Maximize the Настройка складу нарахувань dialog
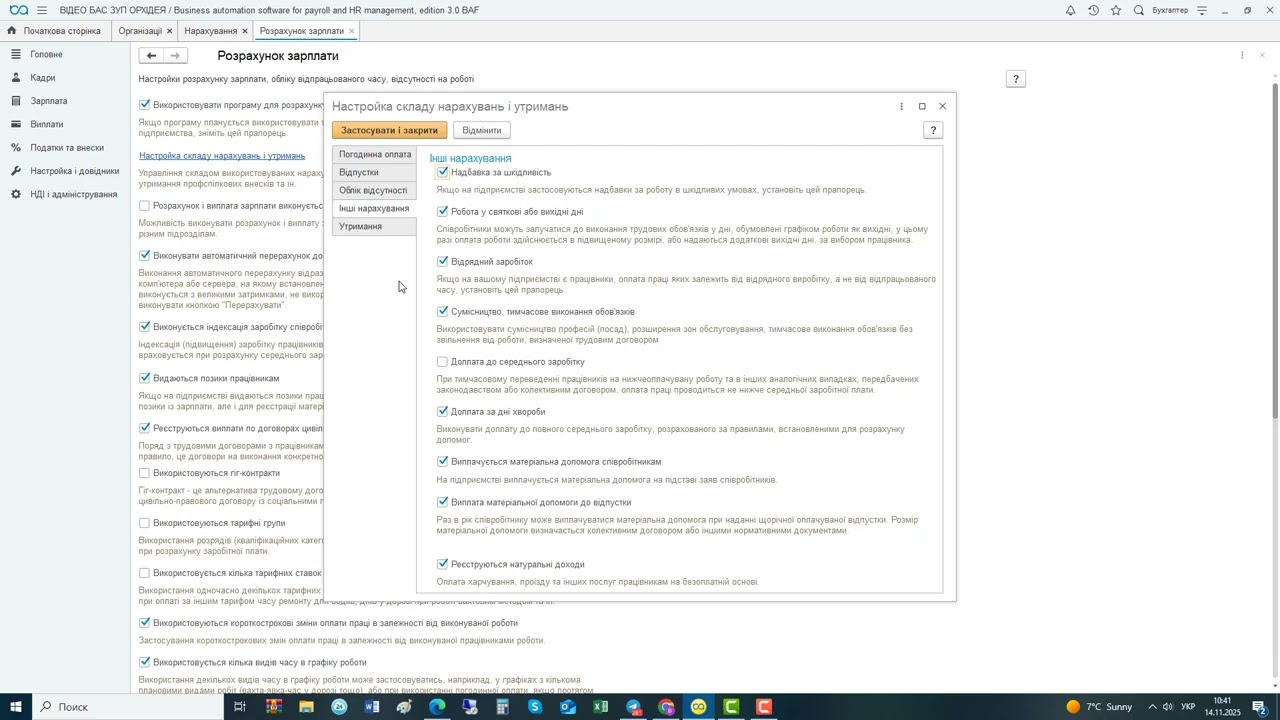Image resolution: width=1280 pixels, height=720 pixels. 922,106
